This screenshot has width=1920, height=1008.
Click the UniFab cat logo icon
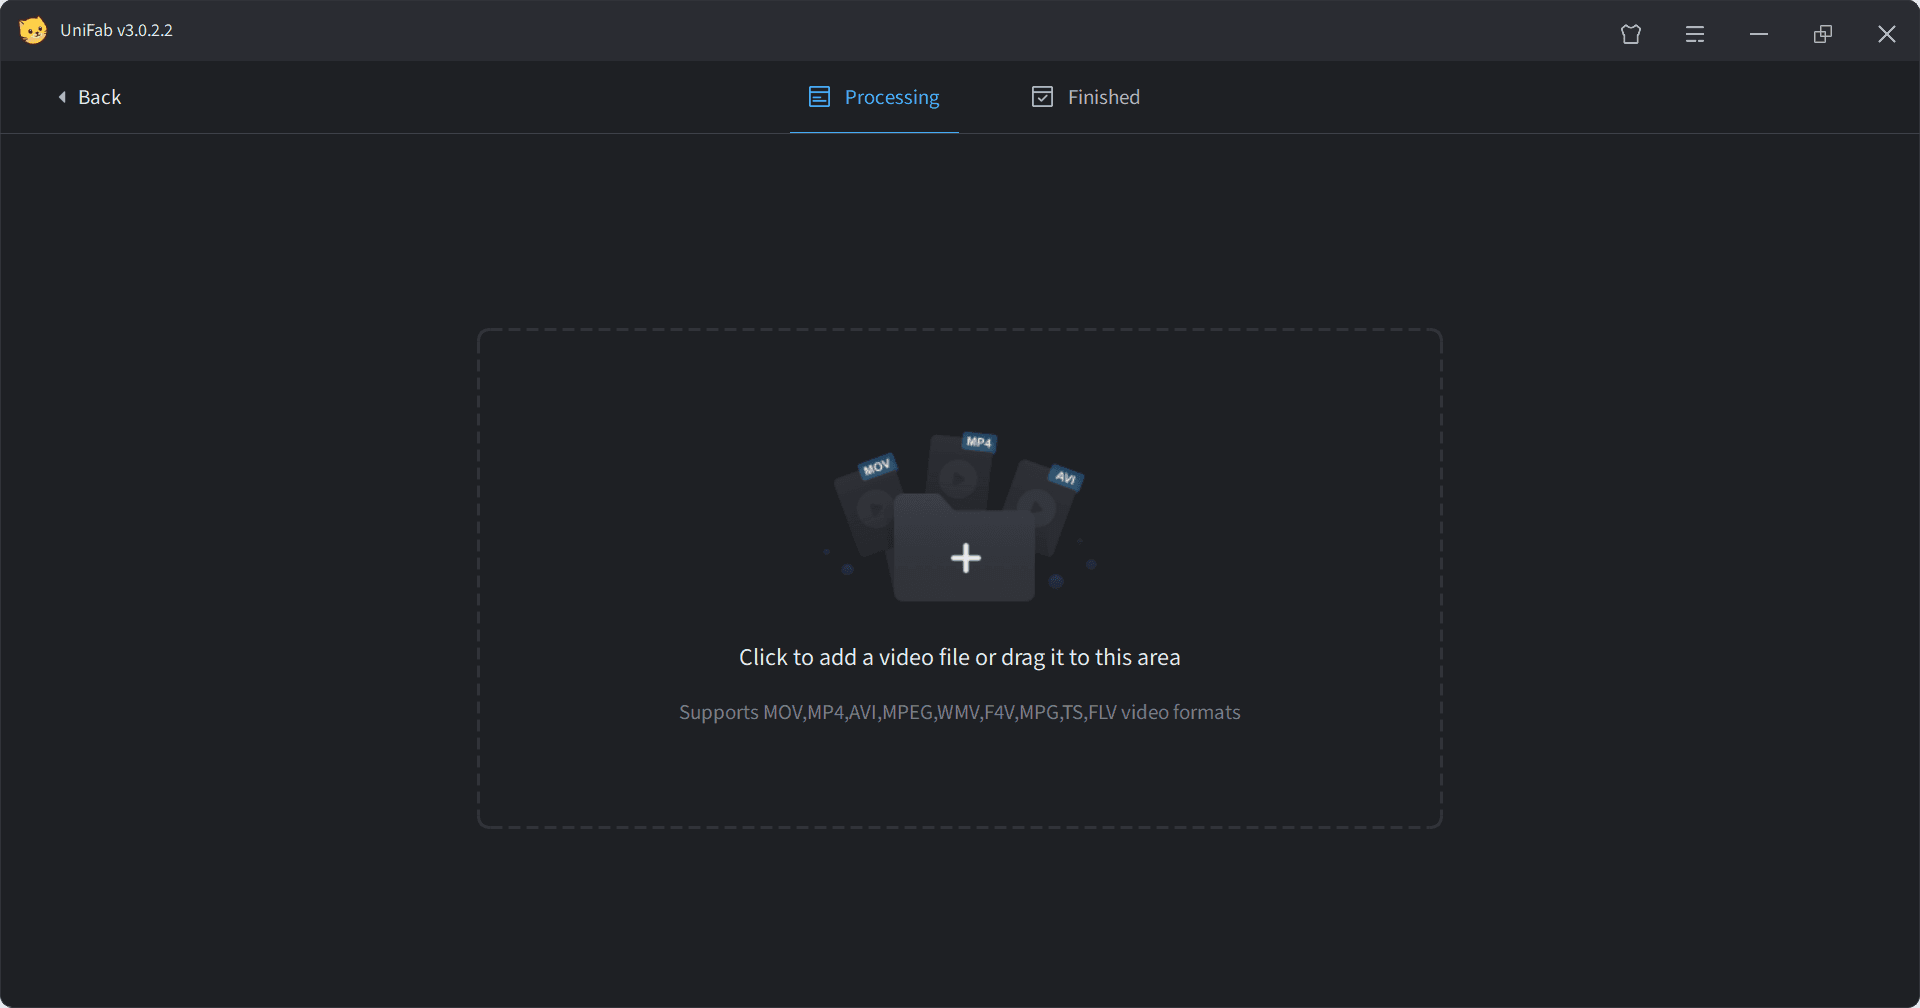point(33,30)
